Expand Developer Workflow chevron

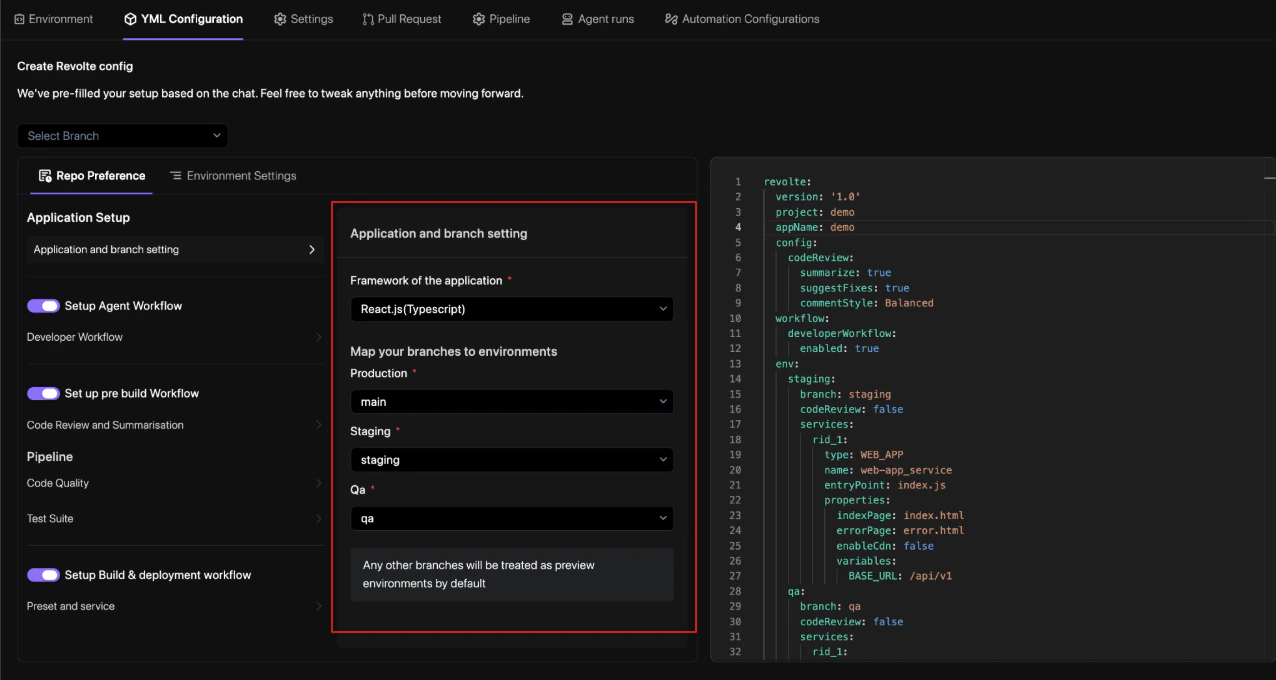pos(318,337)
